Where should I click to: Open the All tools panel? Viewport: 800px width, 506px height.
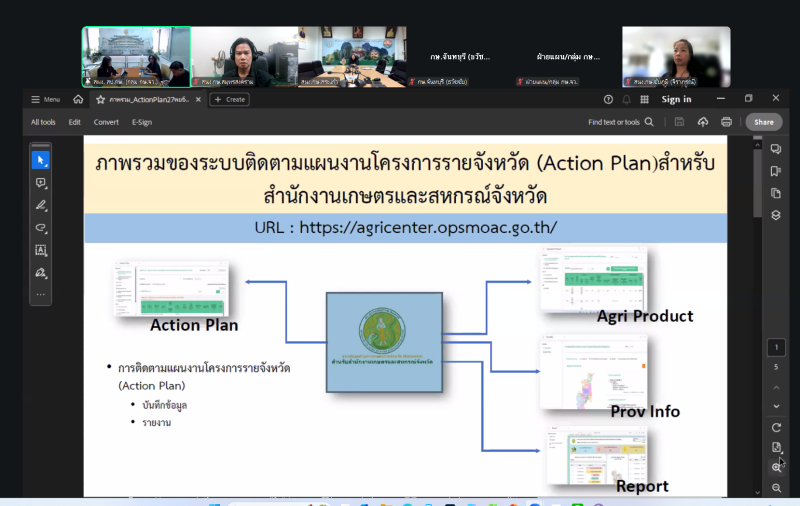point(43,122)
